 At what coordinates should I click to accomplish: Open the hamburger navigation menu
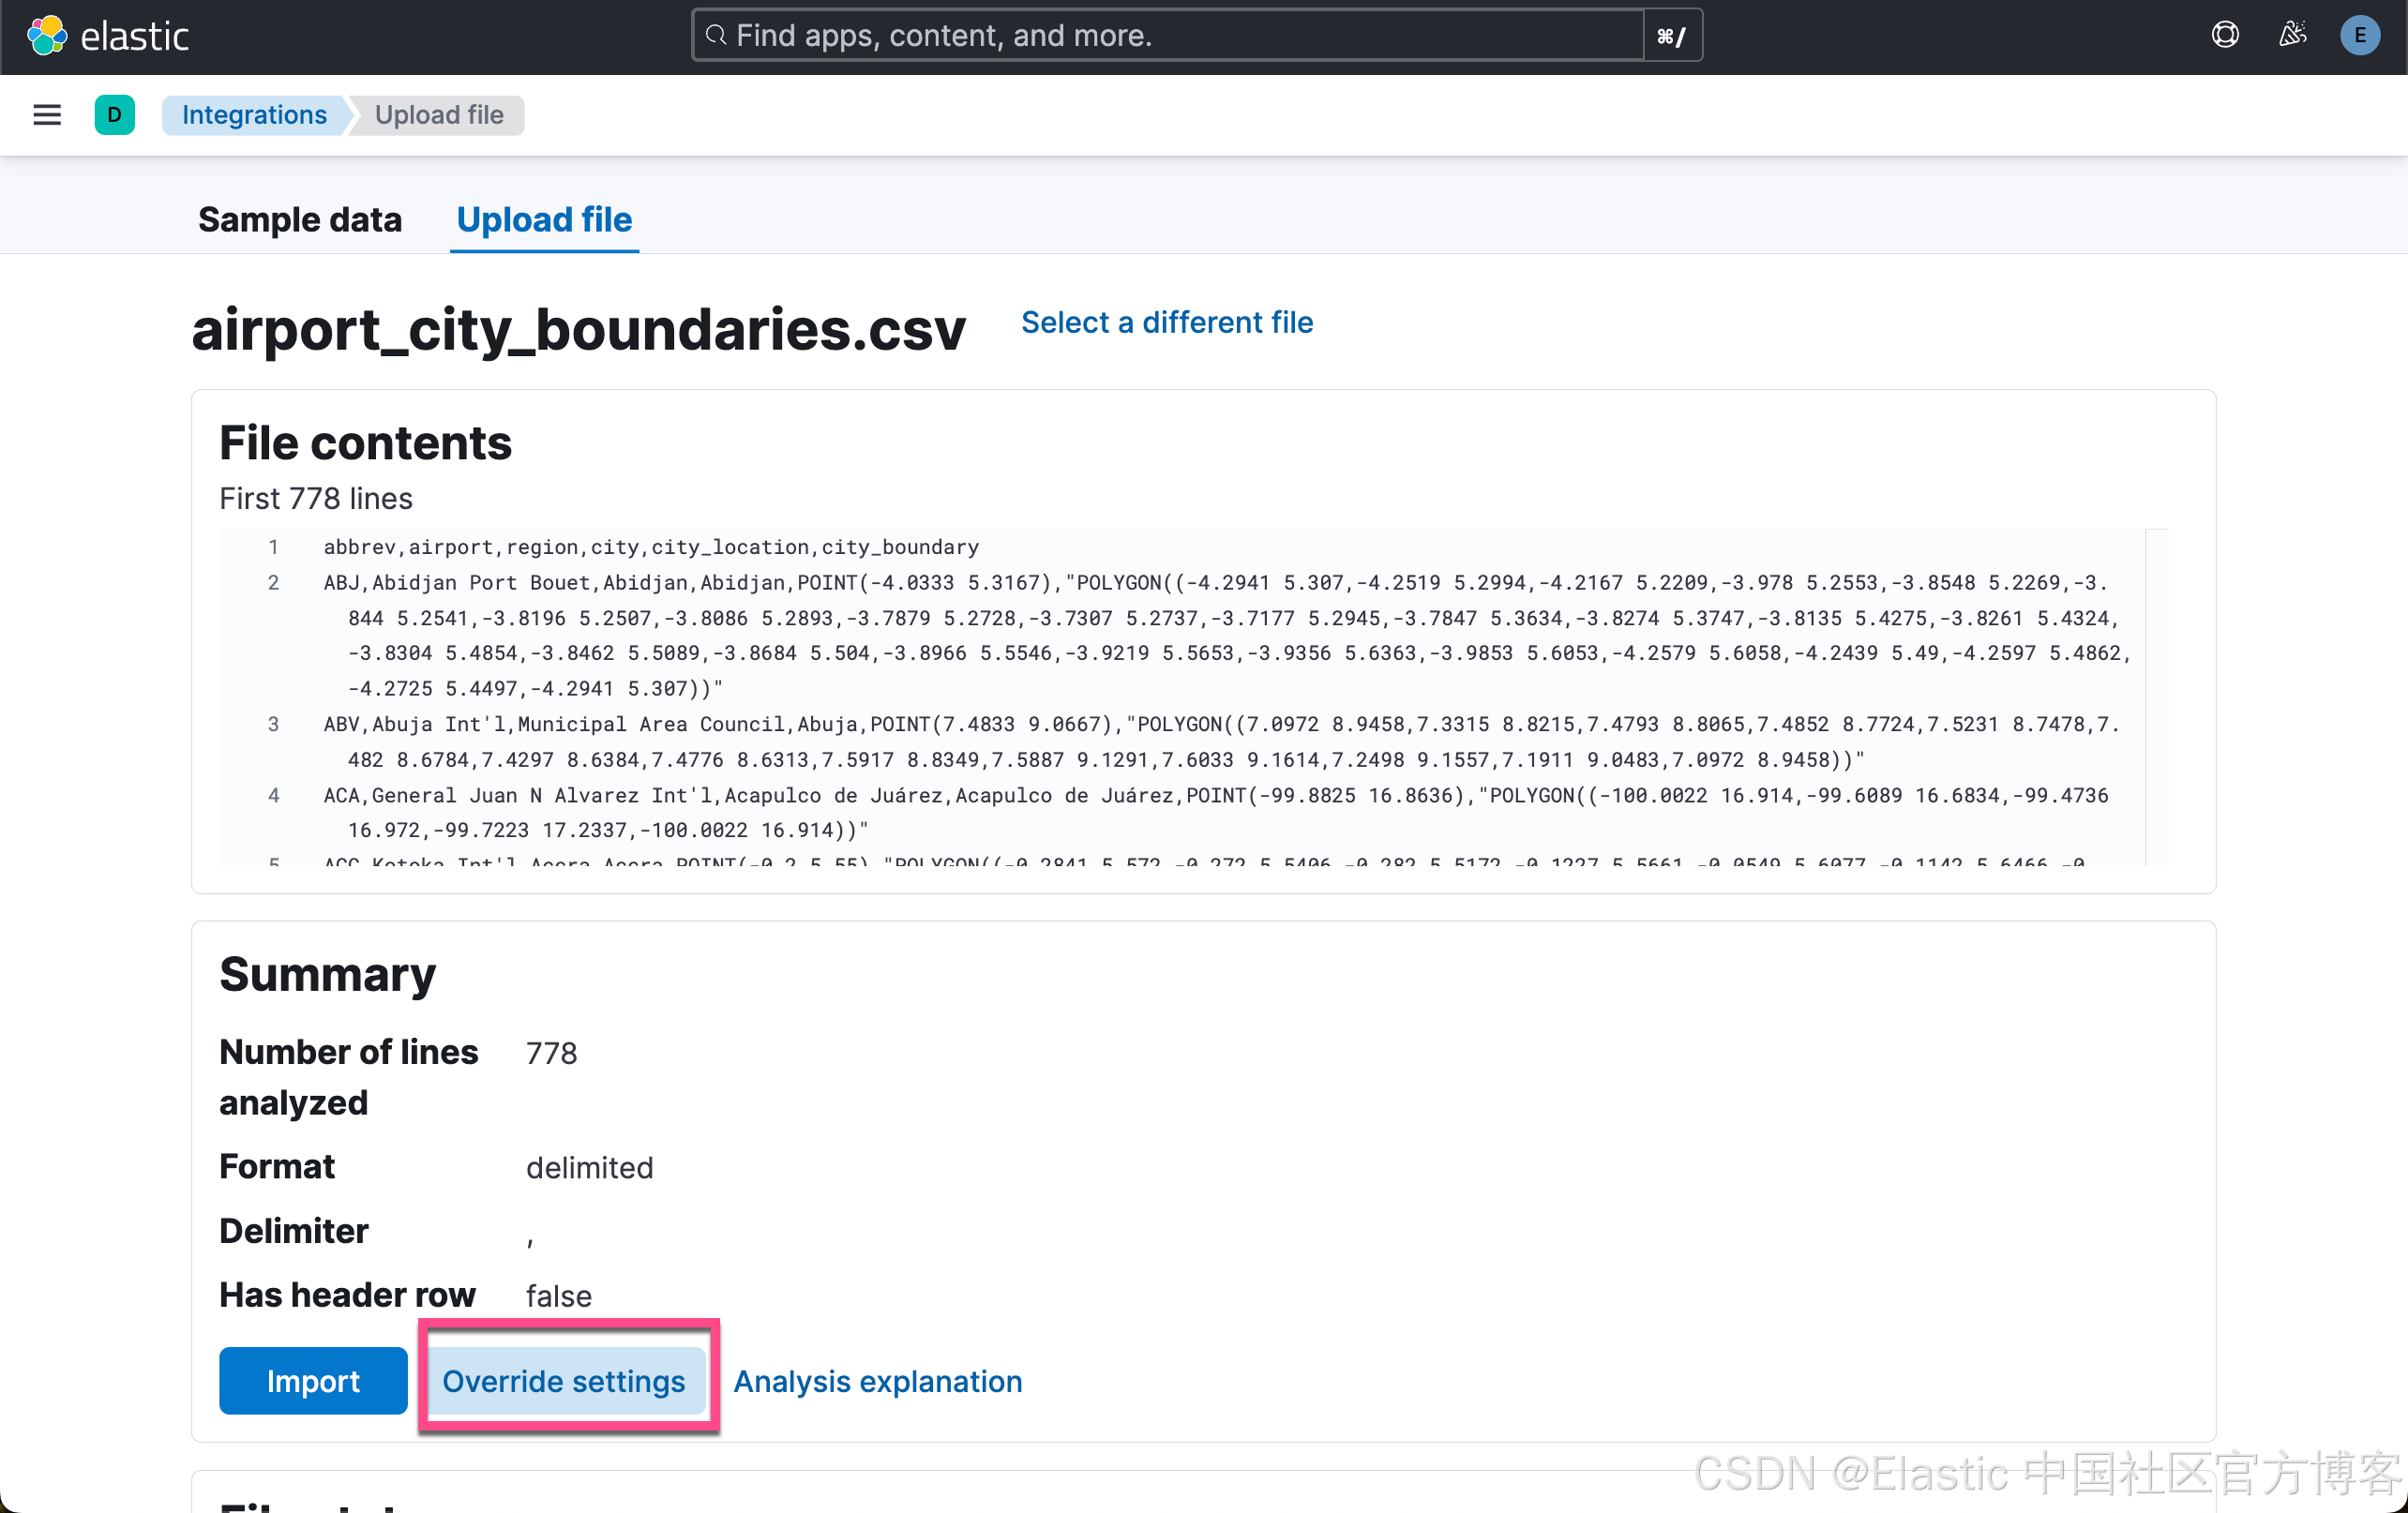point(46,114)
